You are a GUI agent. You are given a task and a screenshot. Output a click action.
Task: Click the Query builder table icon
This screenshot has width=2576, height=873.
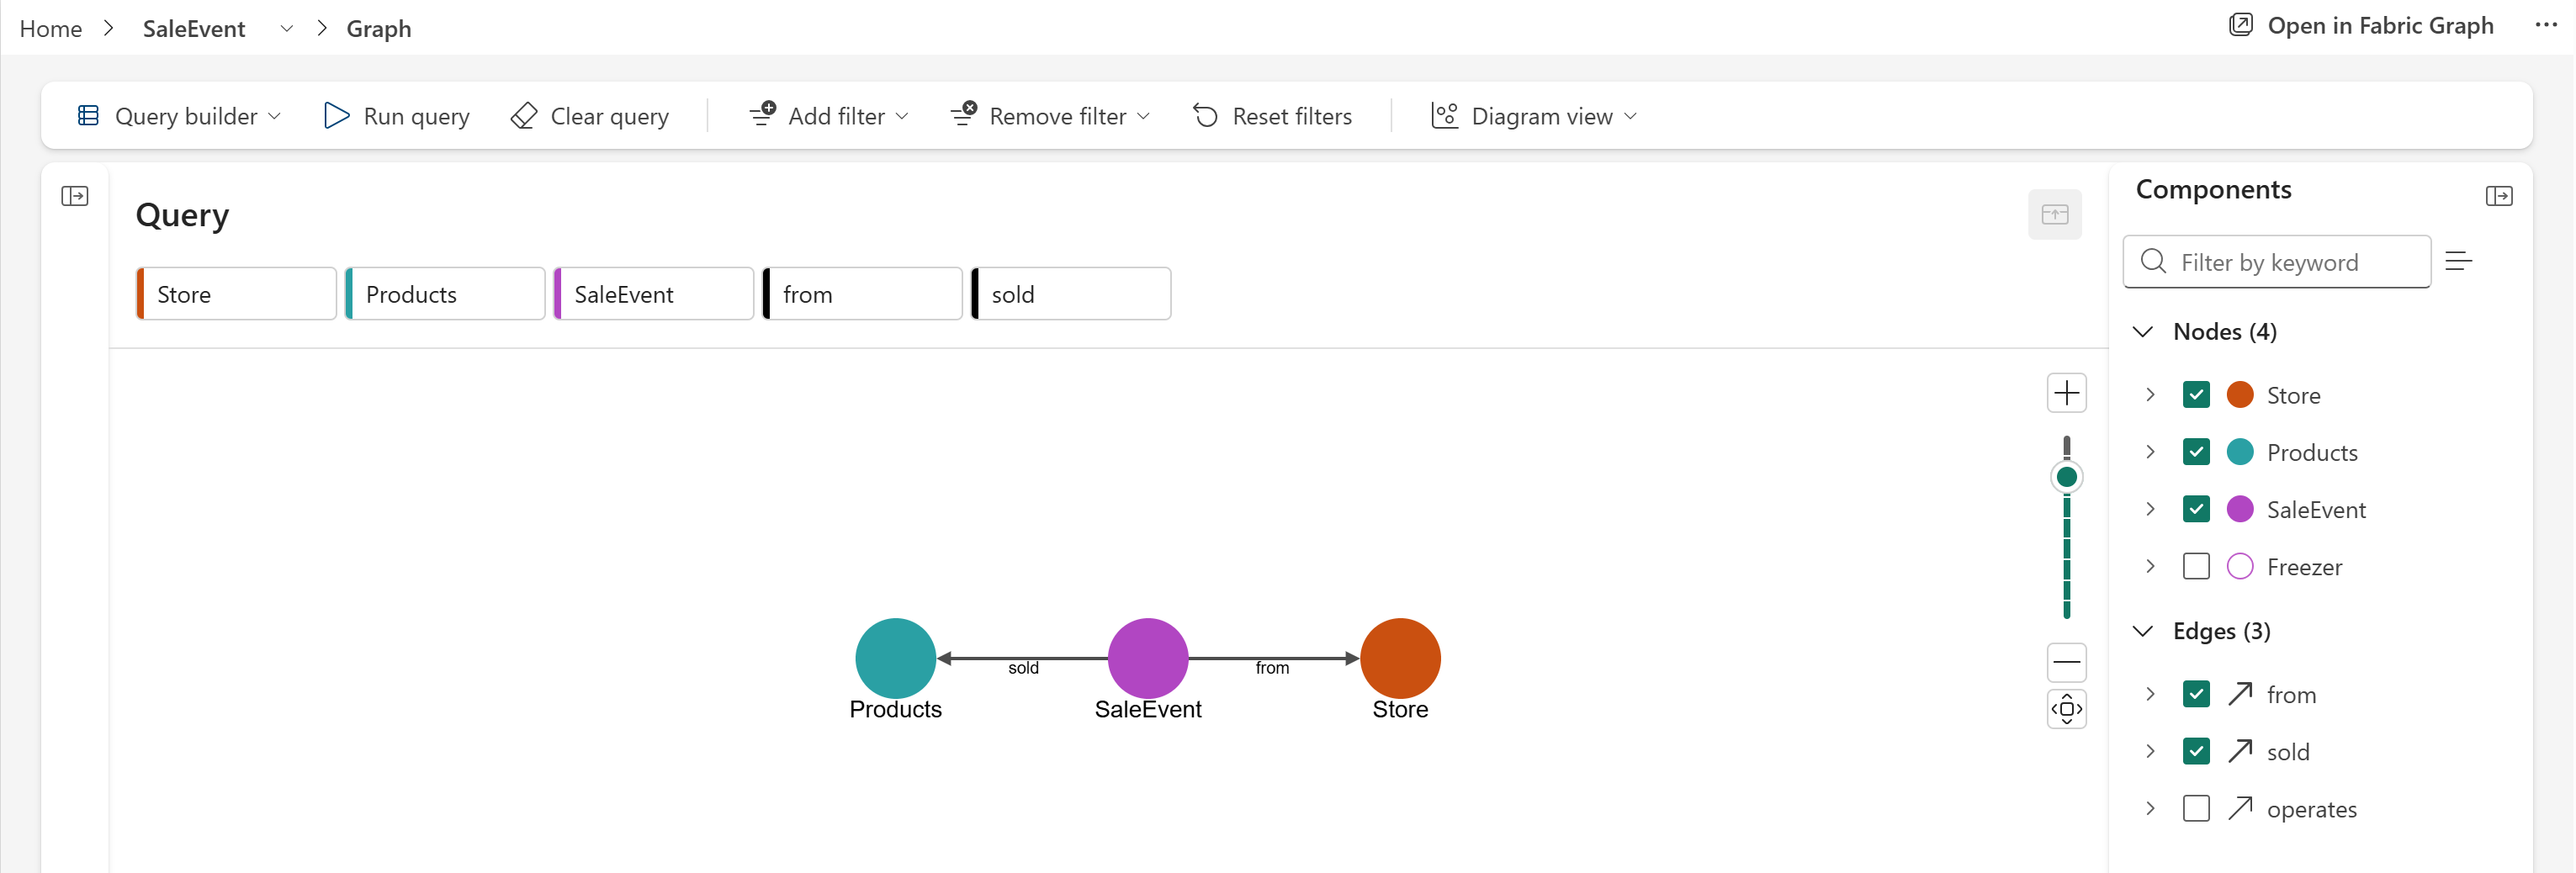click(x=88, y=116)
